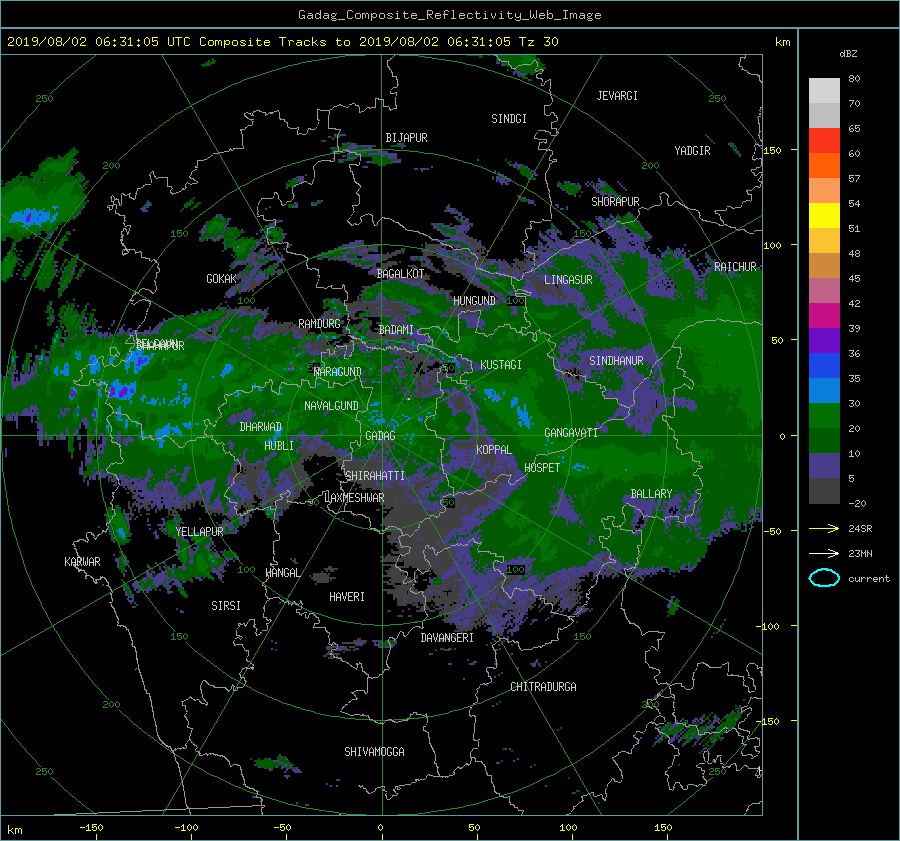
Task: Pick the dark grey -20 to 5 dBZ swatch
Action: click(824, 491)
